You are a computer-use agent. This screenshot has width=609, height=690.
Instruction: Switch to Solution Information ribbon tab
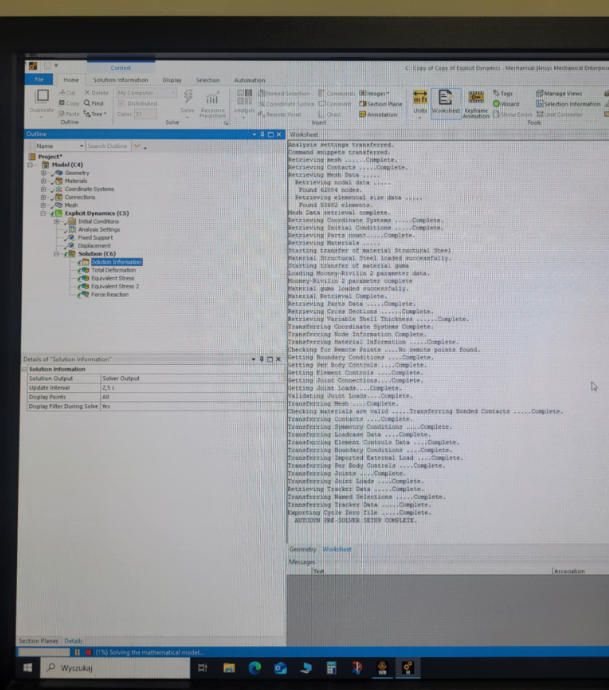click(121, 80)
